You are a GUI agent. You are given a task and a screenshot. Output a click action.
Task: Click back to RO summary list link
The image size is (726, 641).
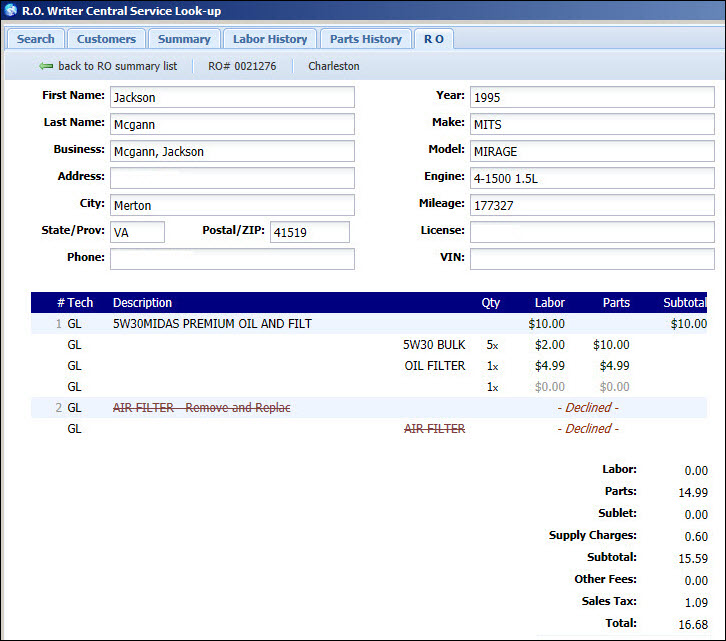tap(117, 66)
